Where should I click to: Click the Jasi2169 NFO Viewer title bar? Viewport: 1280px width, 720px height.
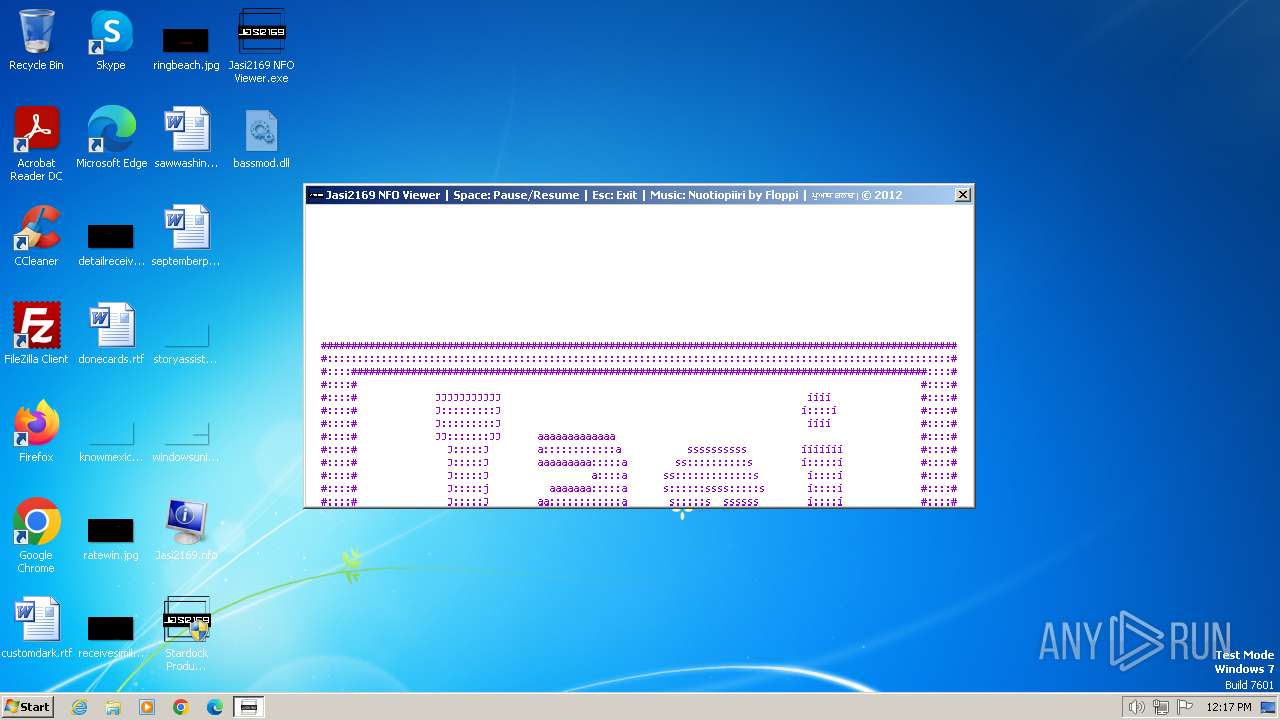pos(630,195)
